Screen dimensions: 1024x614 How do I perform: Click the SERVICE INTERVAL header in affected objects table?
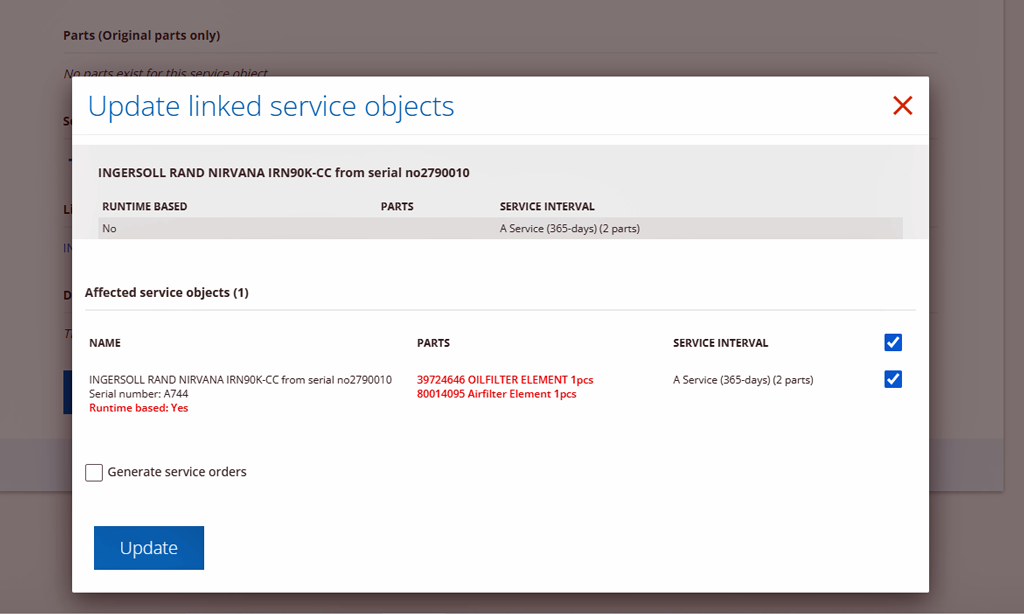tap(720, 343)
